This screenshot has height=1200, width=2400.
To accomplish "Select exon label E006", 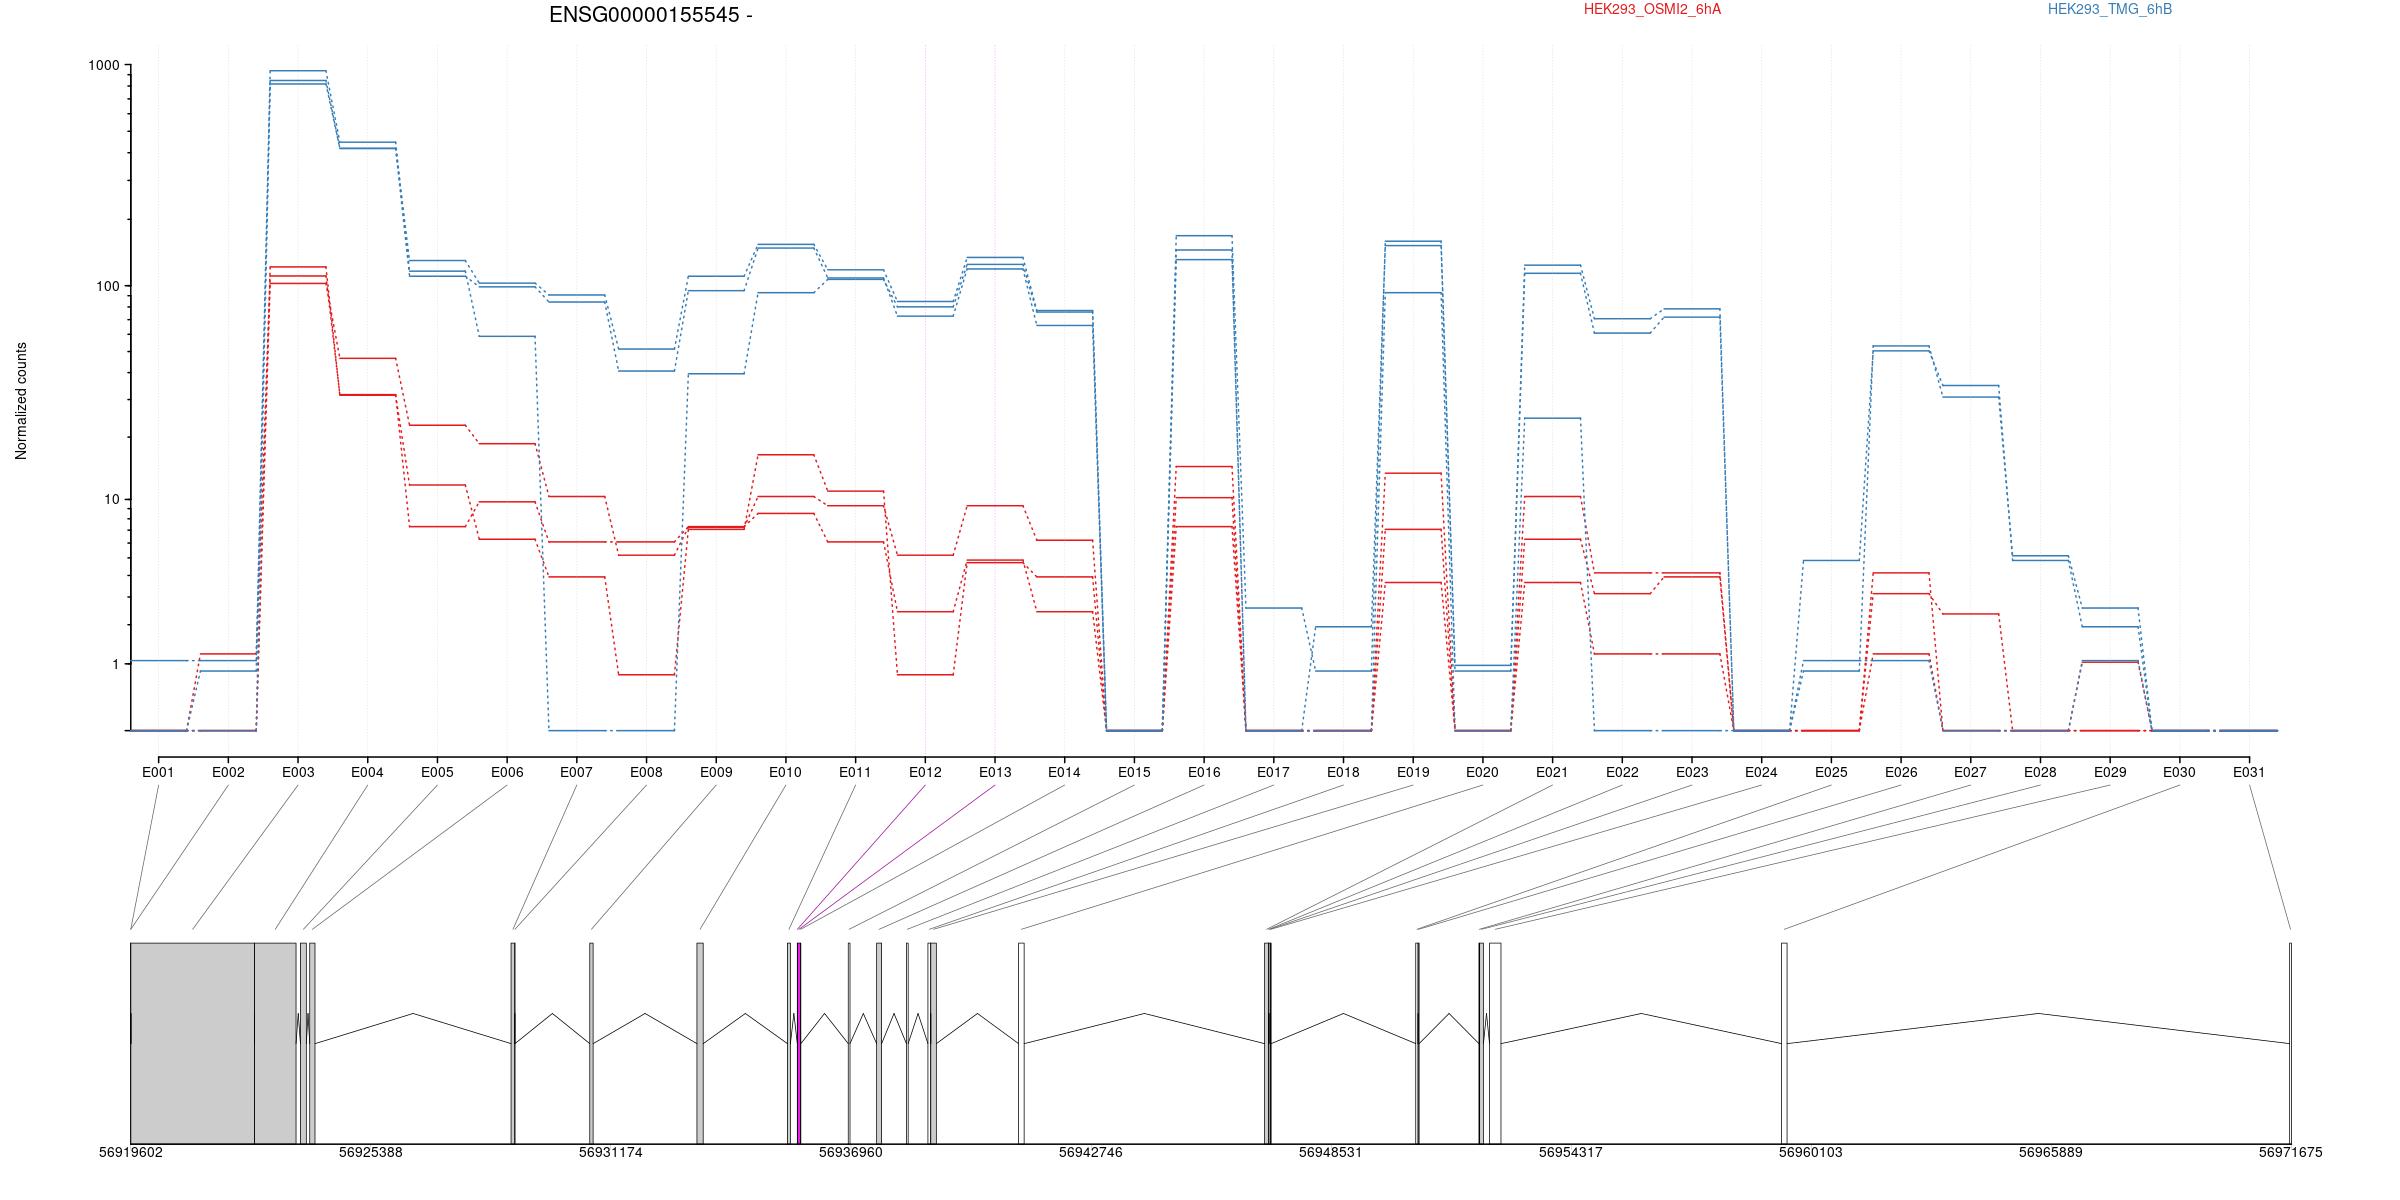I will coord(507,772).
